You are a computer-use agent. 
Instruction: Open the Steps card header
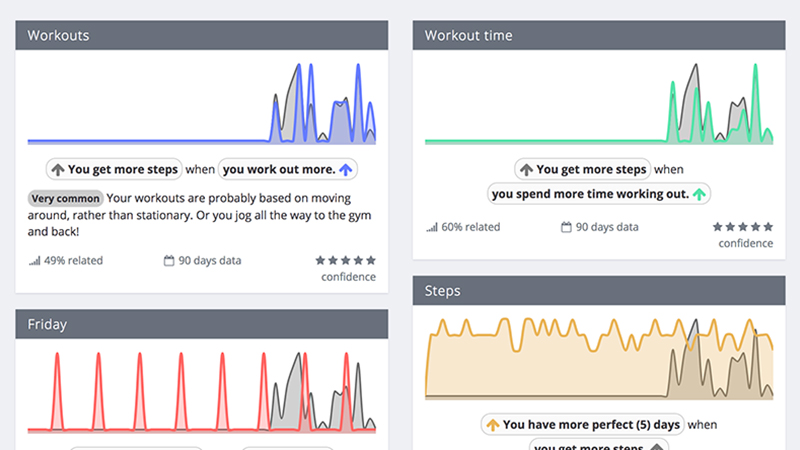599,291
